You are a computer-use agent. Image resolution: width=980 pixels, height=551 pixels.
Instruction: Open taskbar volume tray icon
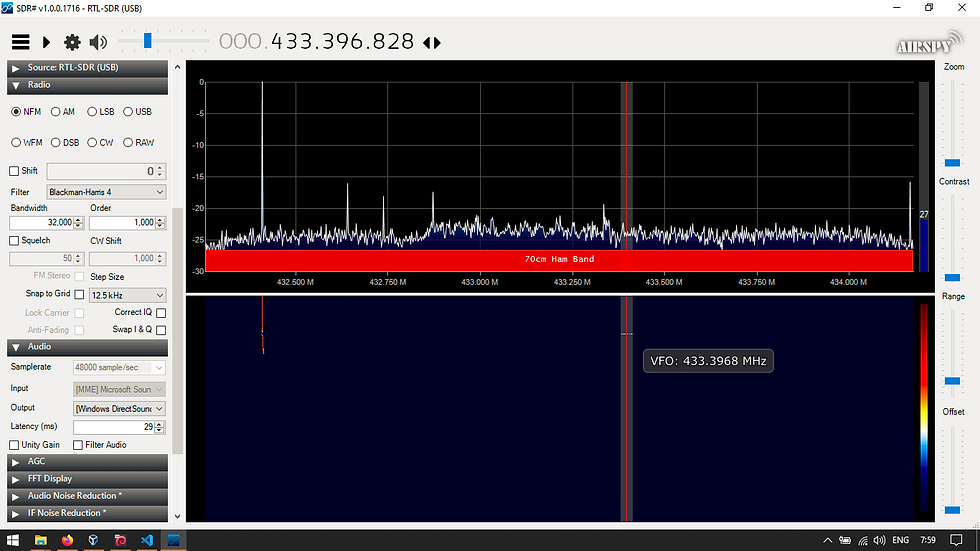tap(879, 540)
